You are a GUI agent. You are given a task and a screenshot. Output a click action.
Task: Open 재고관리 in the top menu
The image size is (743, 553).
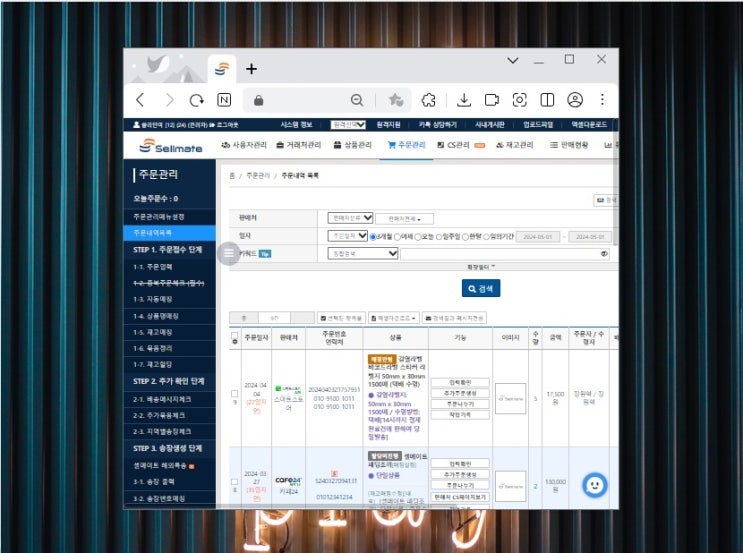[515, 145]
